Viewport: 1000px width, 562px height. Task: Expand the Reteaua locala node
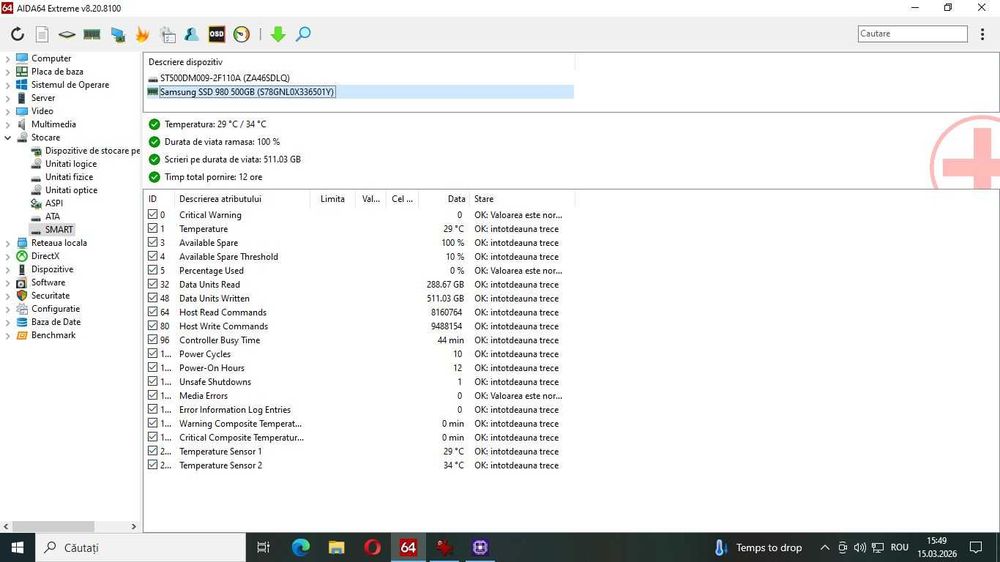(8, 243)
